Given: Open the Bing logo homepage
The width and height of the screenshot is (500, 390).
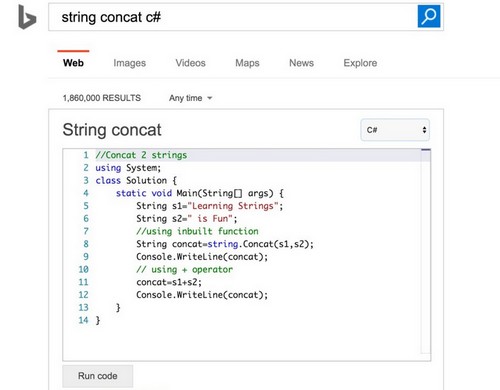Looking at the screenshot, I should point(27,17).
